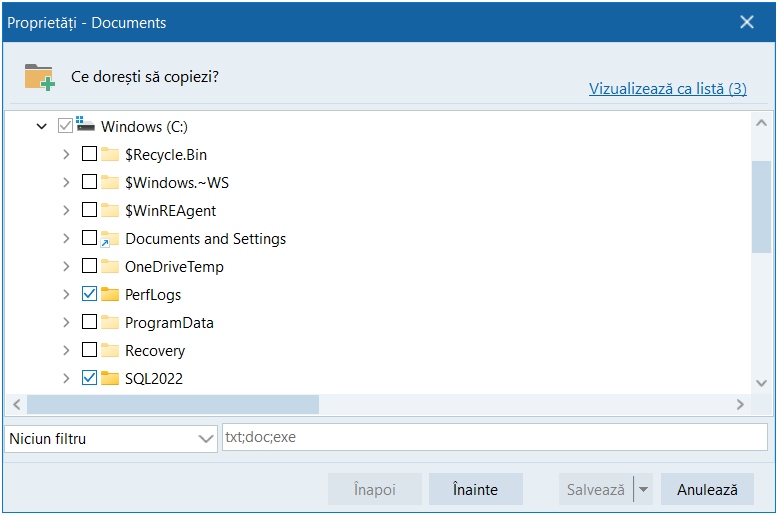Viewport: 779px width, 516px height.
Task: Click the $Recycle.Bin folder icon
Action: click(x=110, y=155)
